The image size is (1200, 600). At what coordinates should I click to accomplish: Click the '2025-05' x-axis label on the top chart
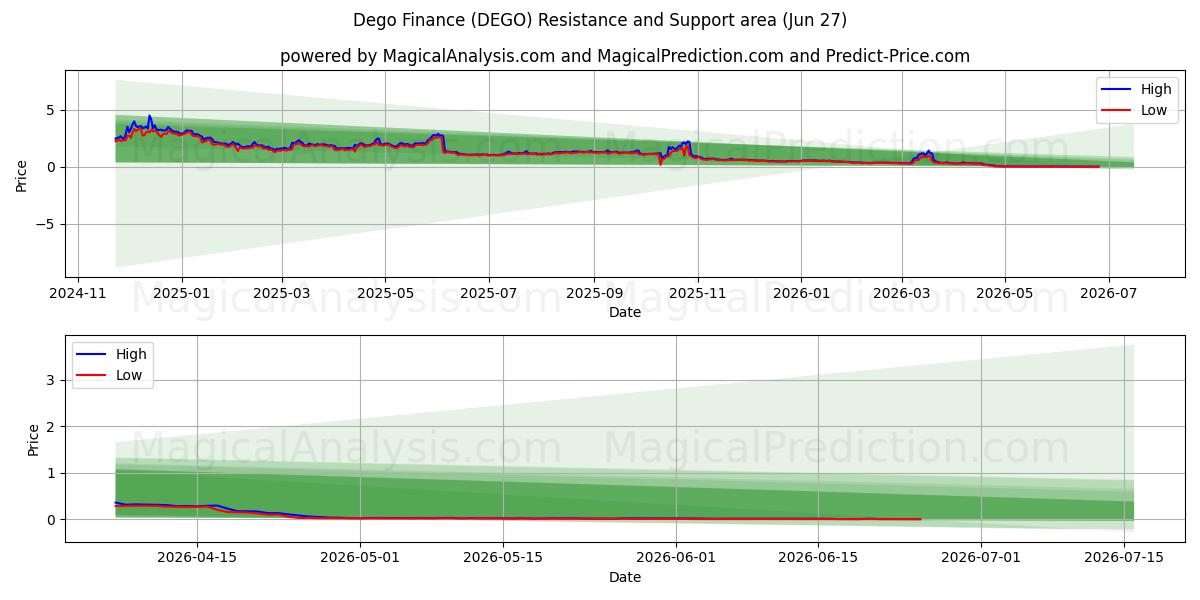pos(385,294)
